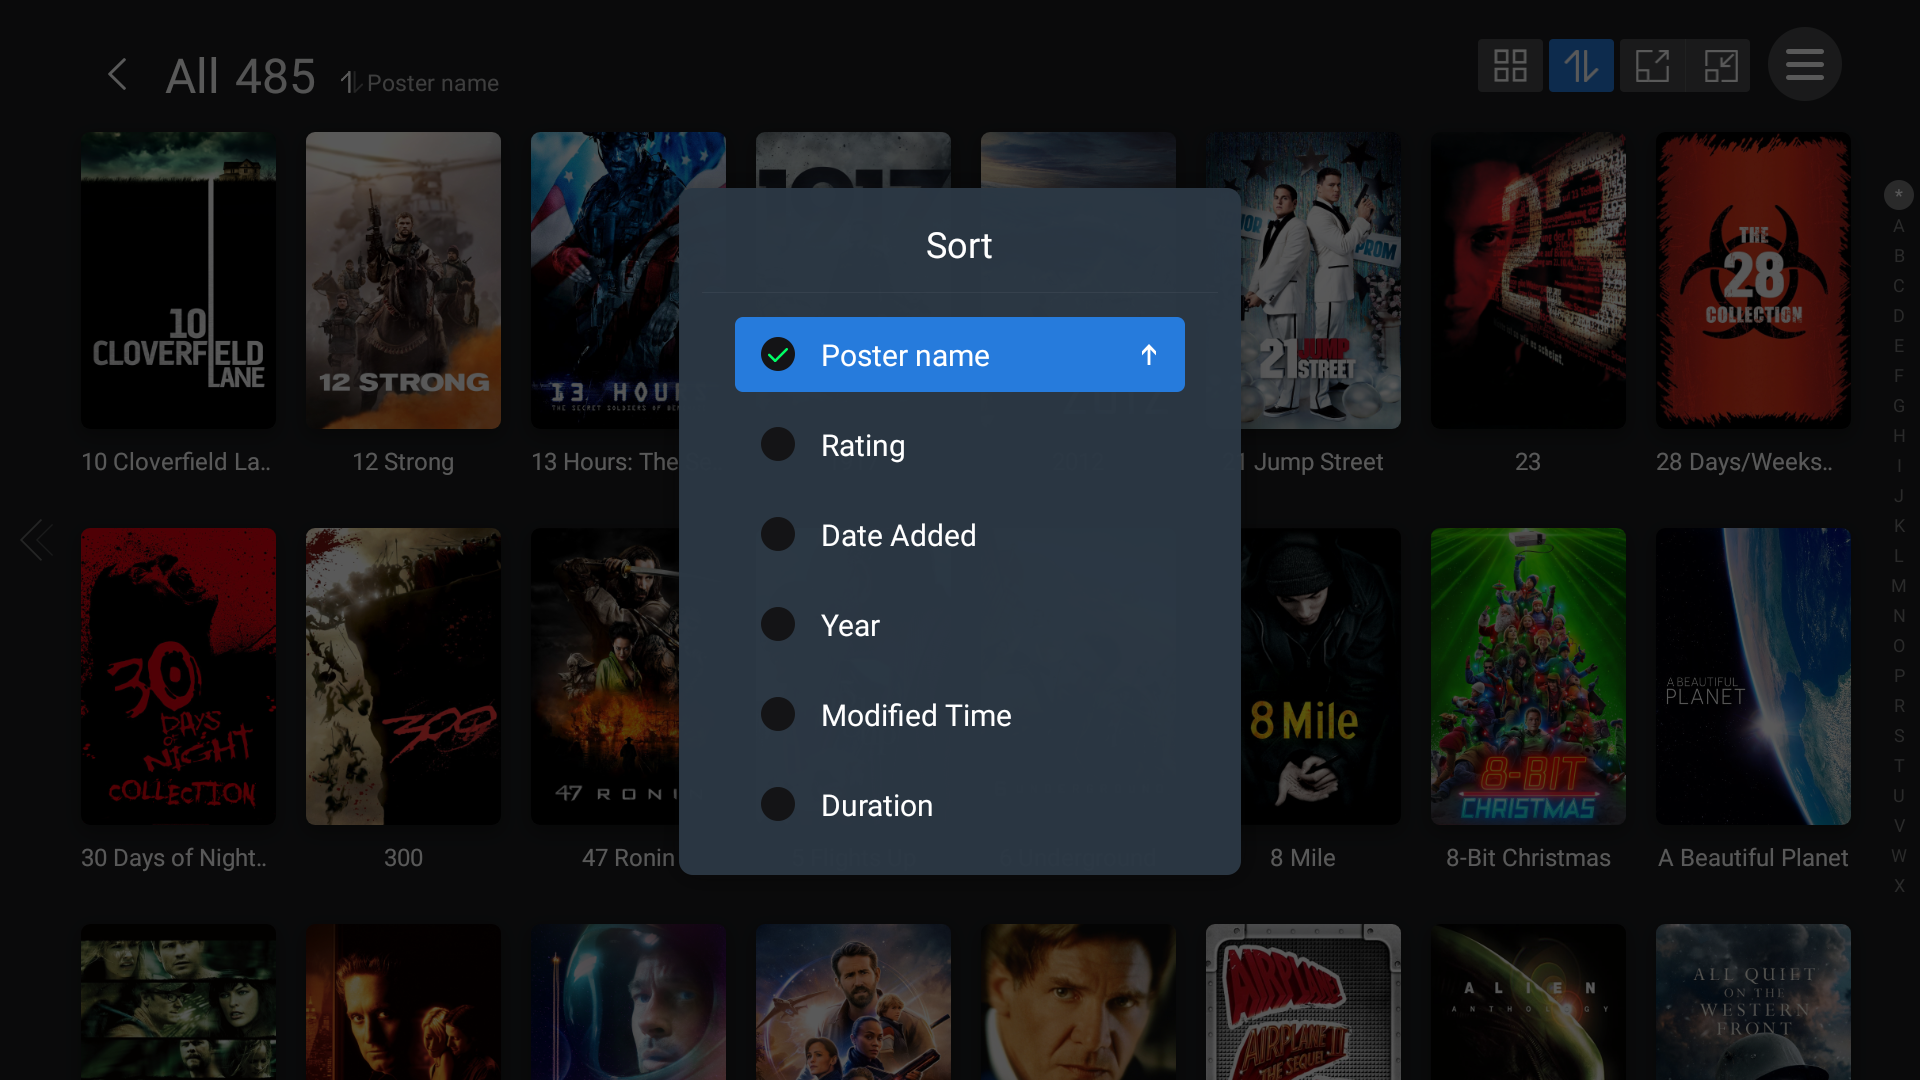Open the 10 Cloverfield Lane poster

(x=178, y=280)
